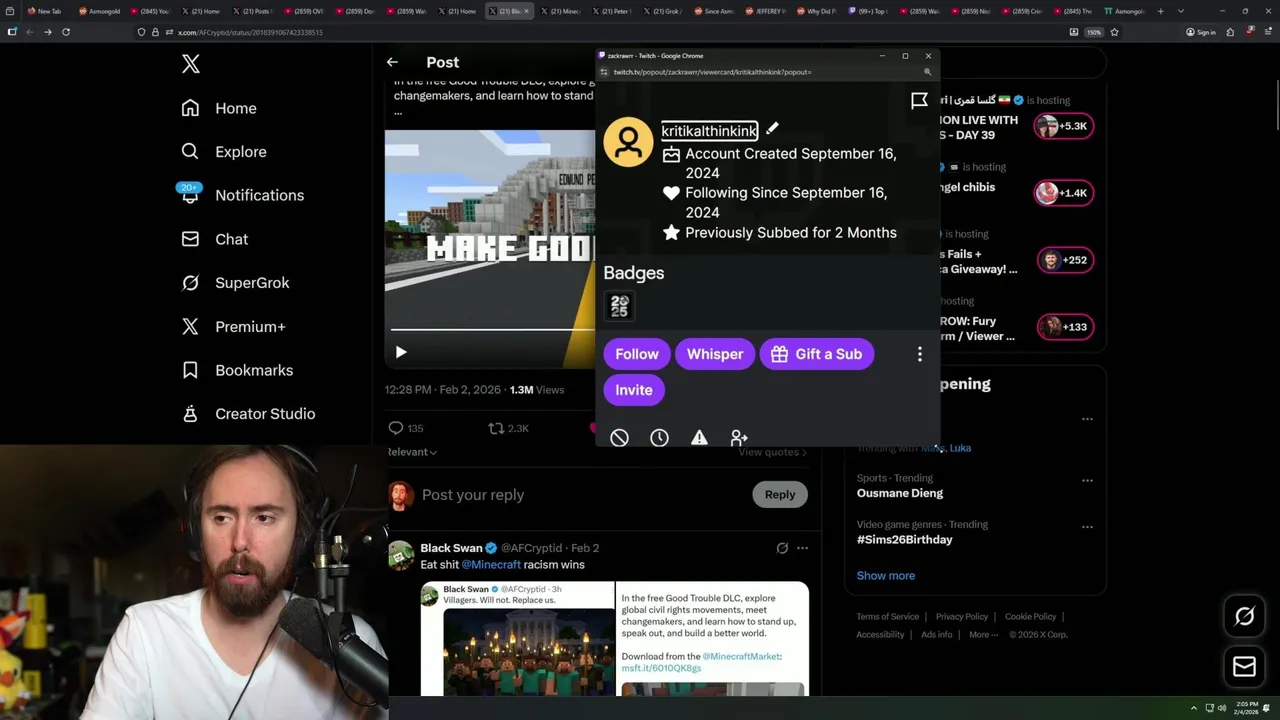This screenshot has width=1280, height=720.
Task: Open the Cookie Policy footer link
Action: [x=1030, y=617]
